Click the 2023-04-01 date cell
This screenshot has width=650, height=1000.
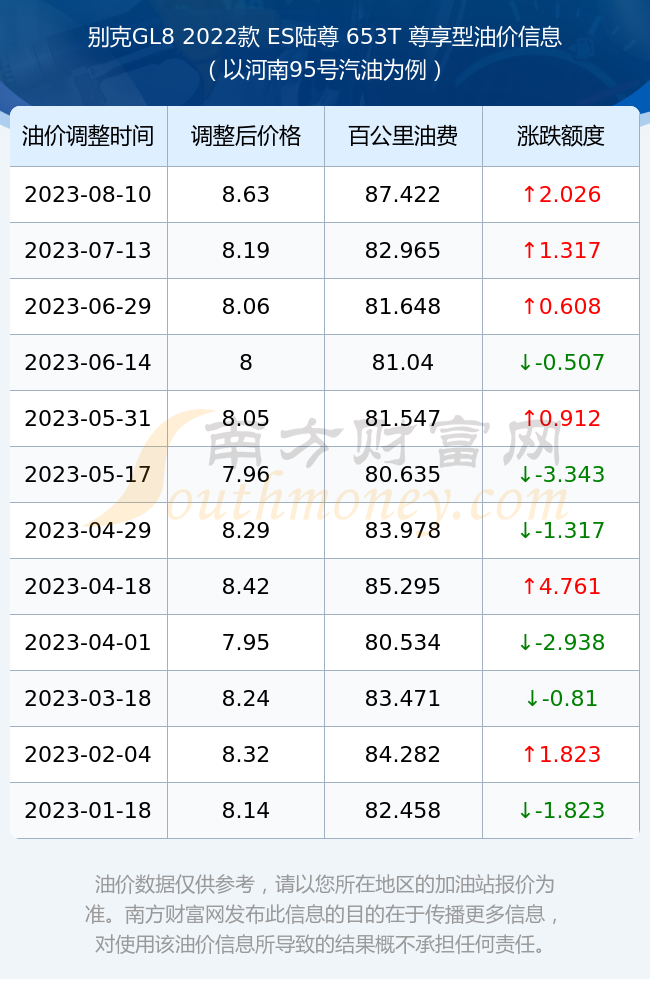(x=88, y=642)
